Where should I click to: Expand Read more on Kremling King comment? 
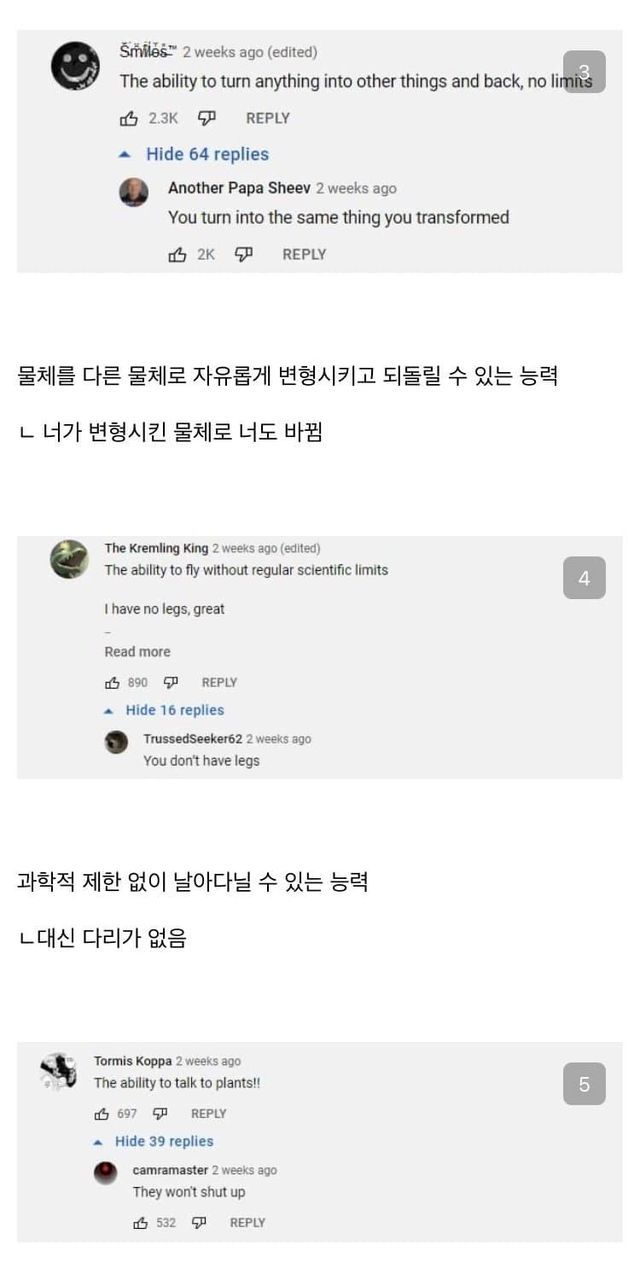click(x=137, y=652)
